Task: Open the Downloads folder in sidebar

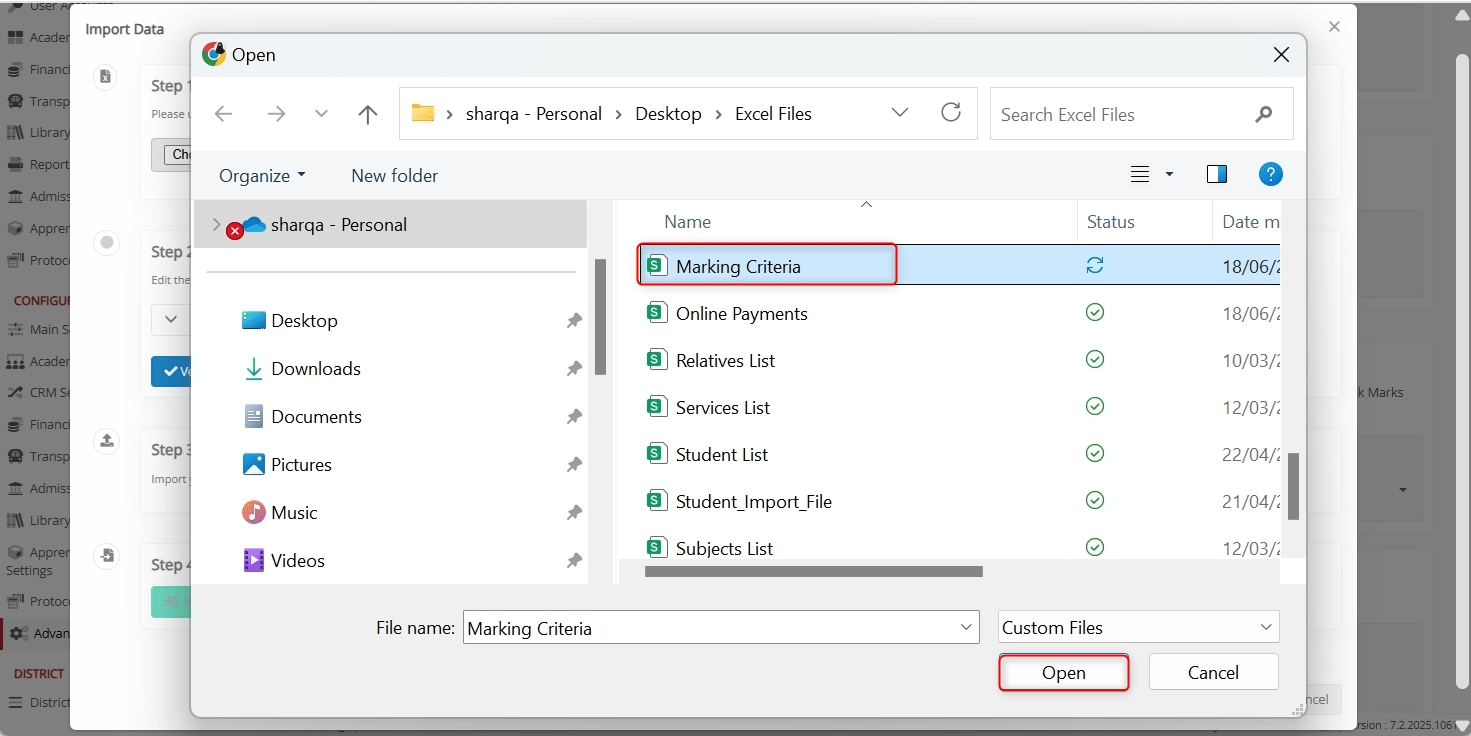Action: (x=315, y=369)
